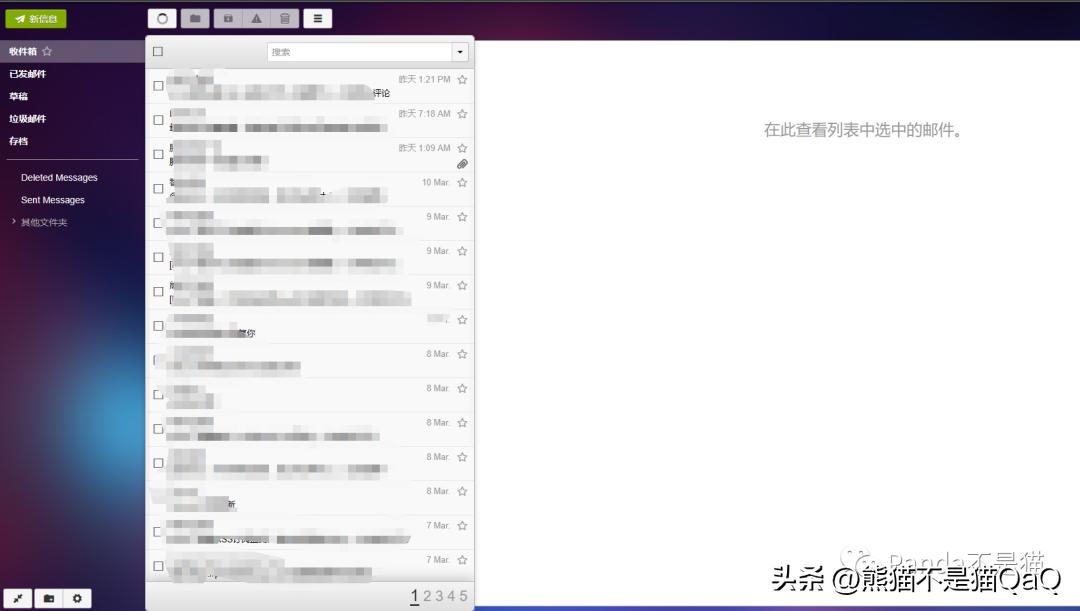
Task: Click the refresh mail icon in the toolbar
Action: 162,18
